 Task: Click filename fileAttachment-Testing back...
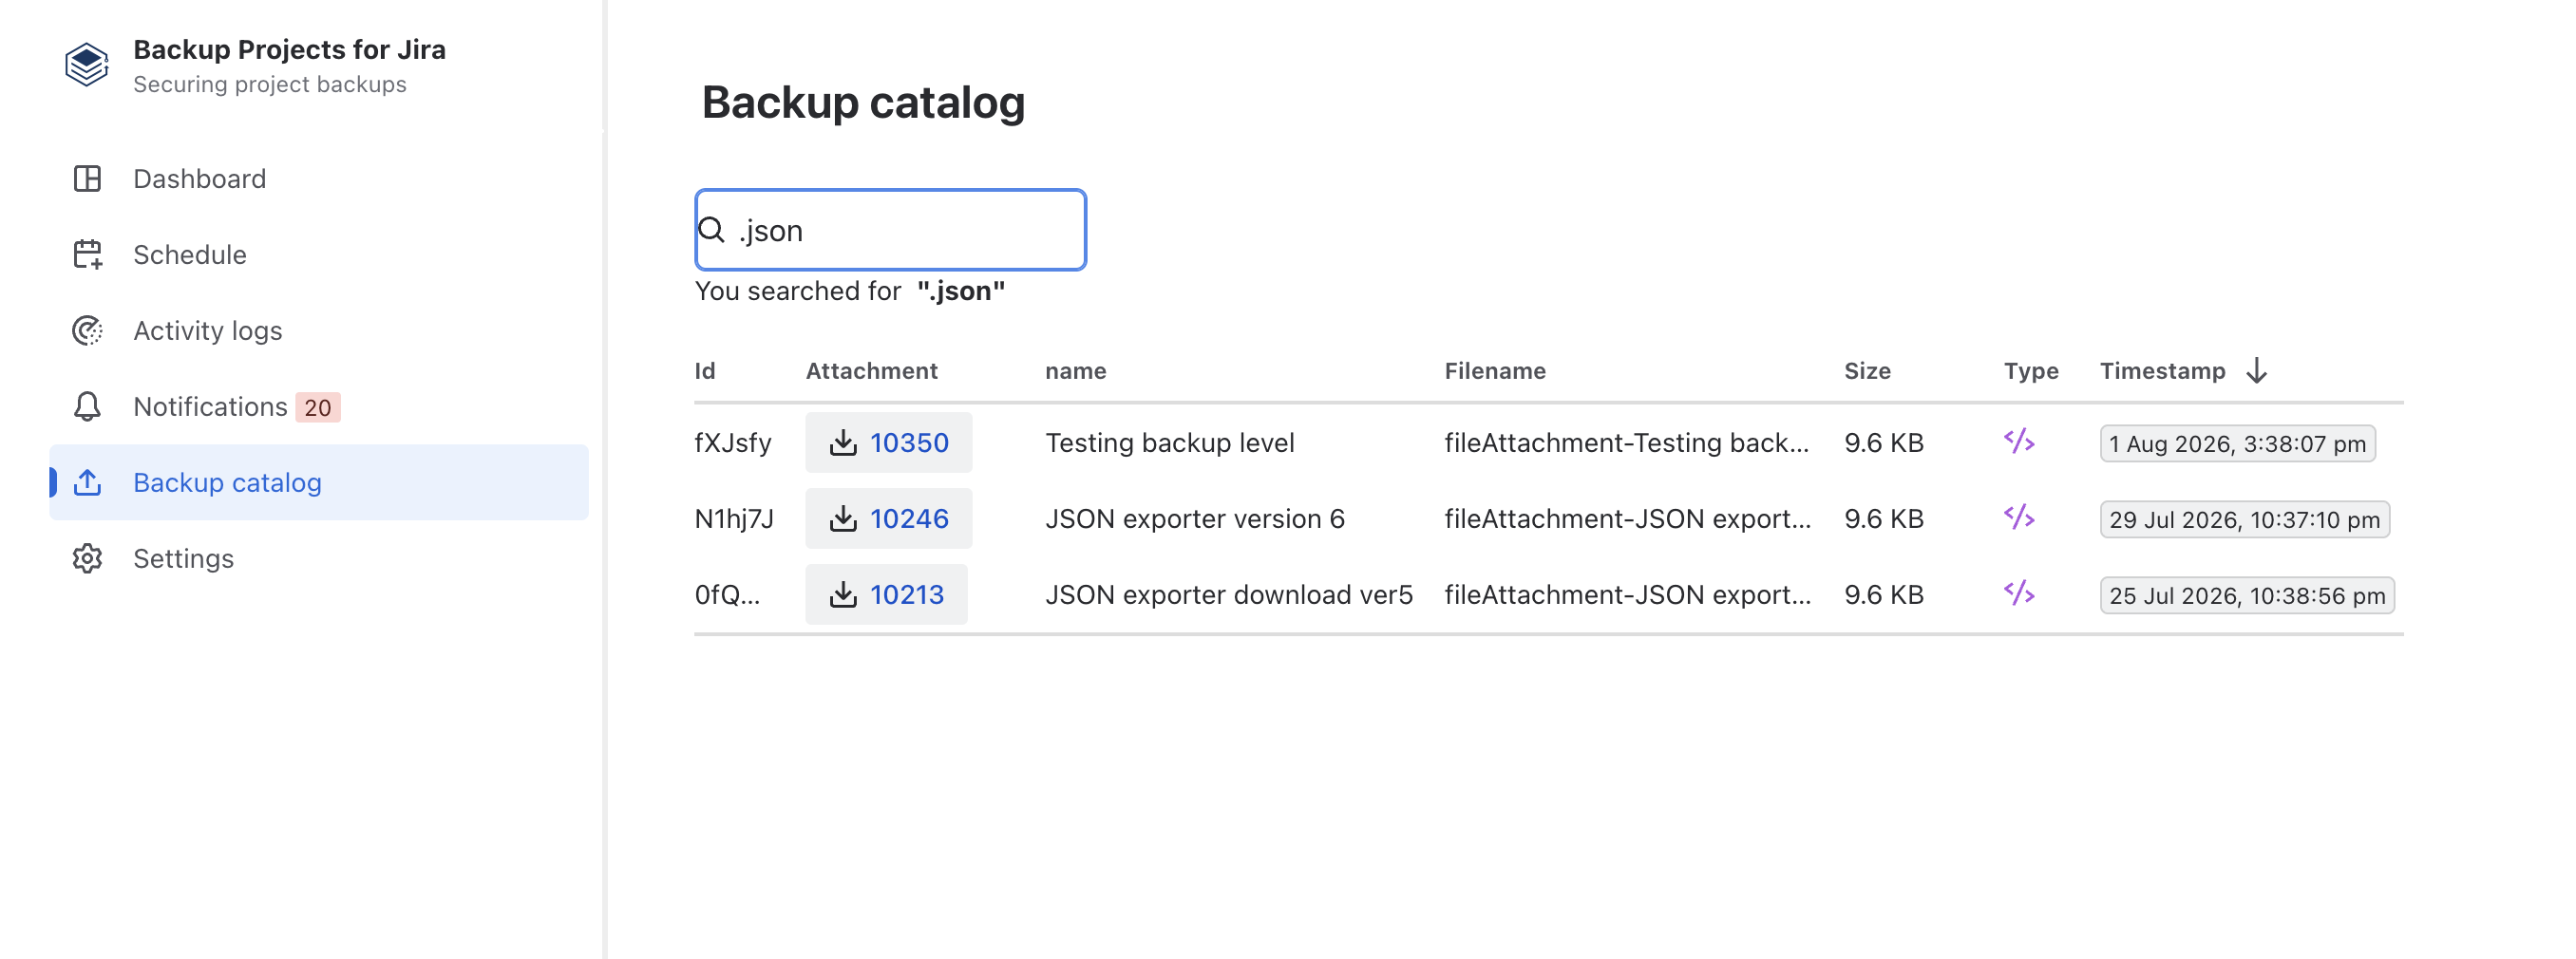pyautogui.click(x=1626, y=443)
